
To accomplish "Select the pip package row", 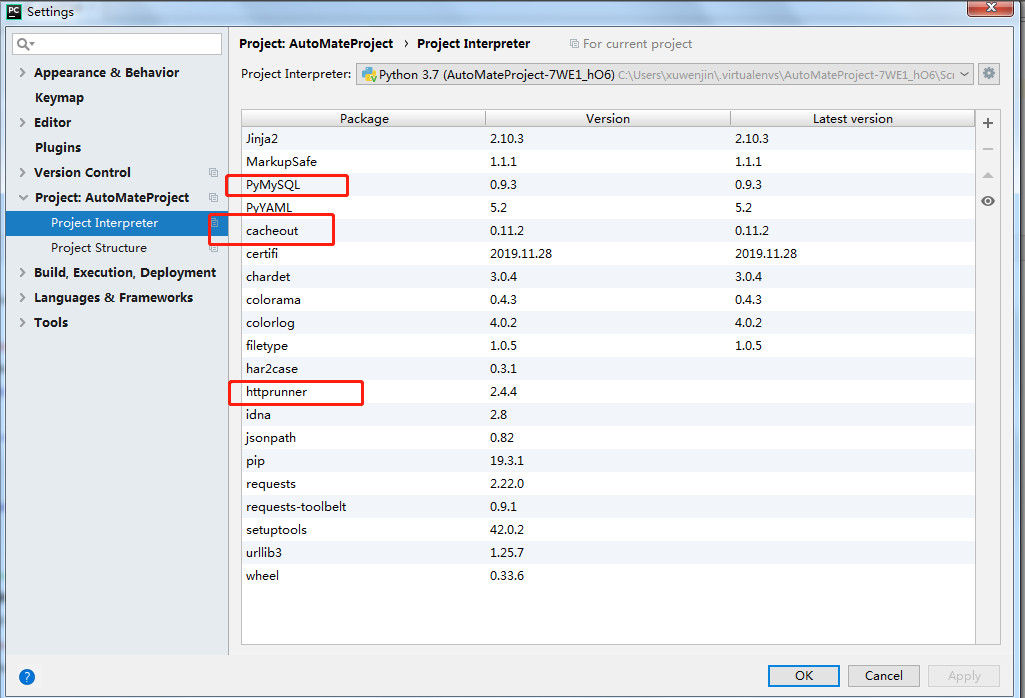I will (608, 461).
